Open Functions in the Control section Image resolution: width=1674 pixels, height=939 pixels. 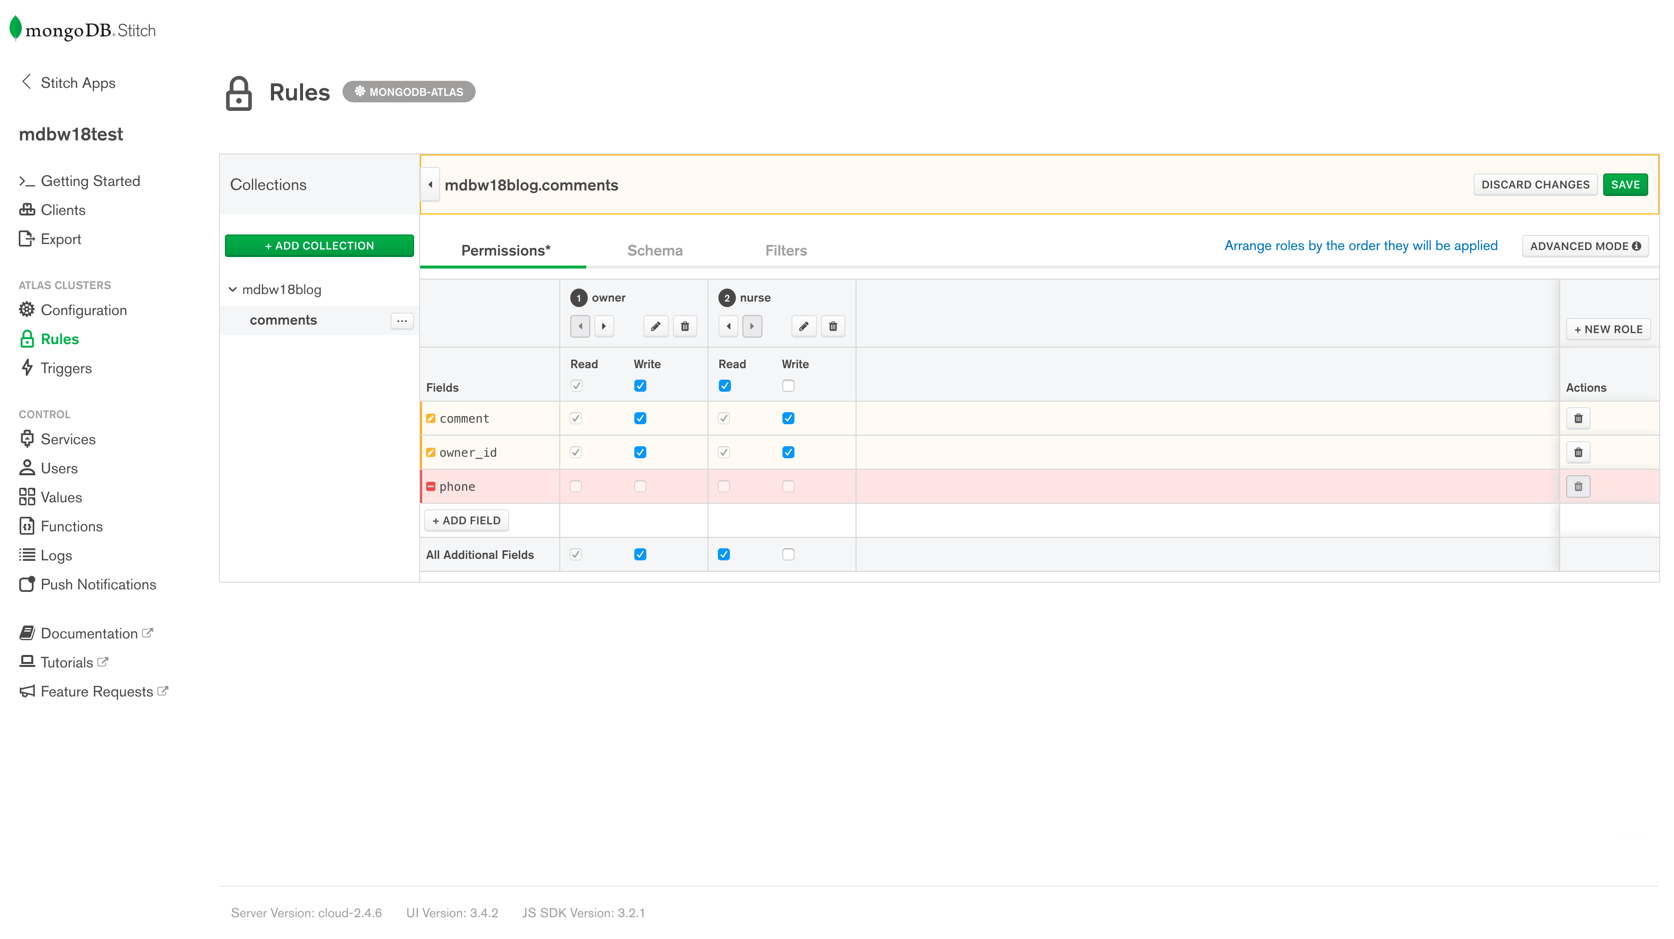[71, 526]
